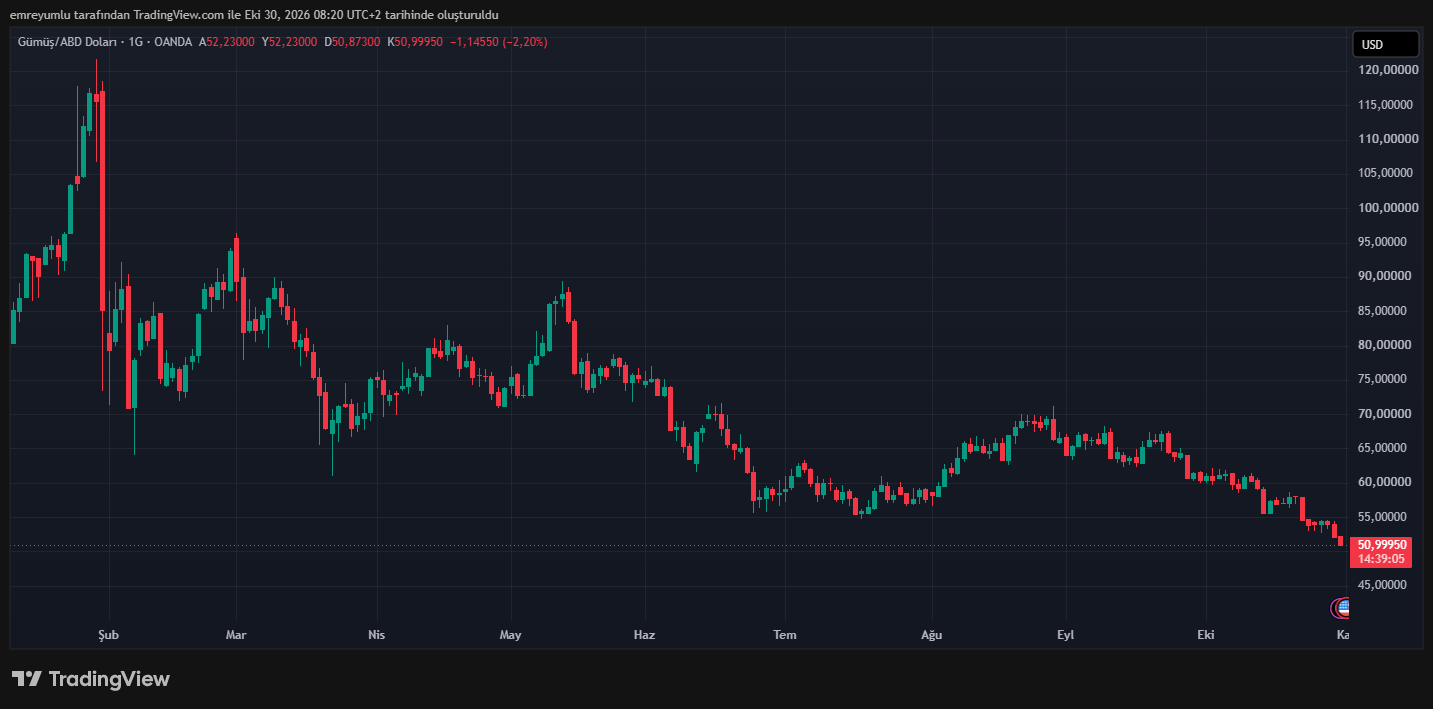Click the change value −1,14550 (−2,20%)

pyautogui.click(x=499, y=42)
